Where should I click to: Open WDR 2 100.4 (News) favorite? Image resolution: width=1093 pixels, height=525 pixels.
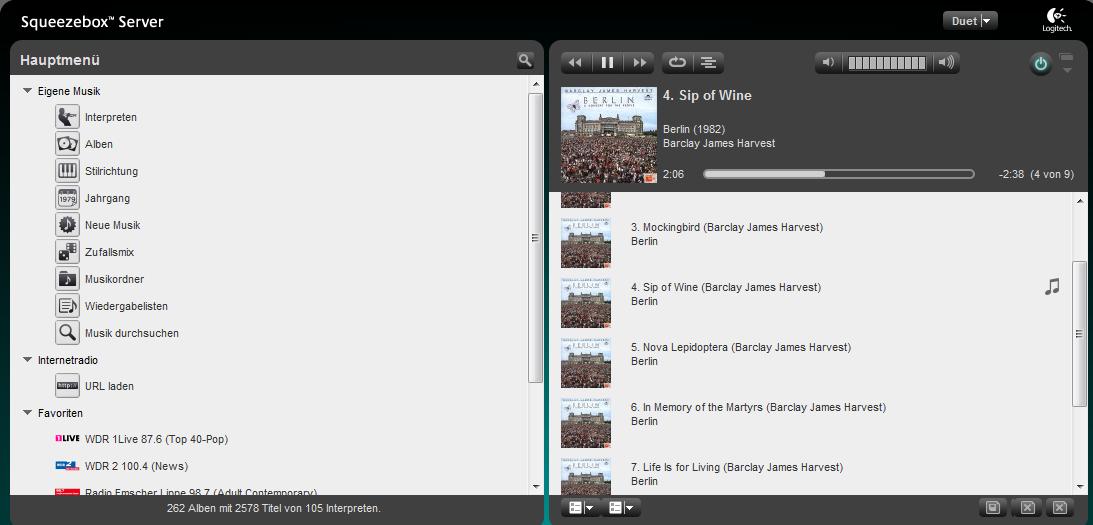point(135,466)
